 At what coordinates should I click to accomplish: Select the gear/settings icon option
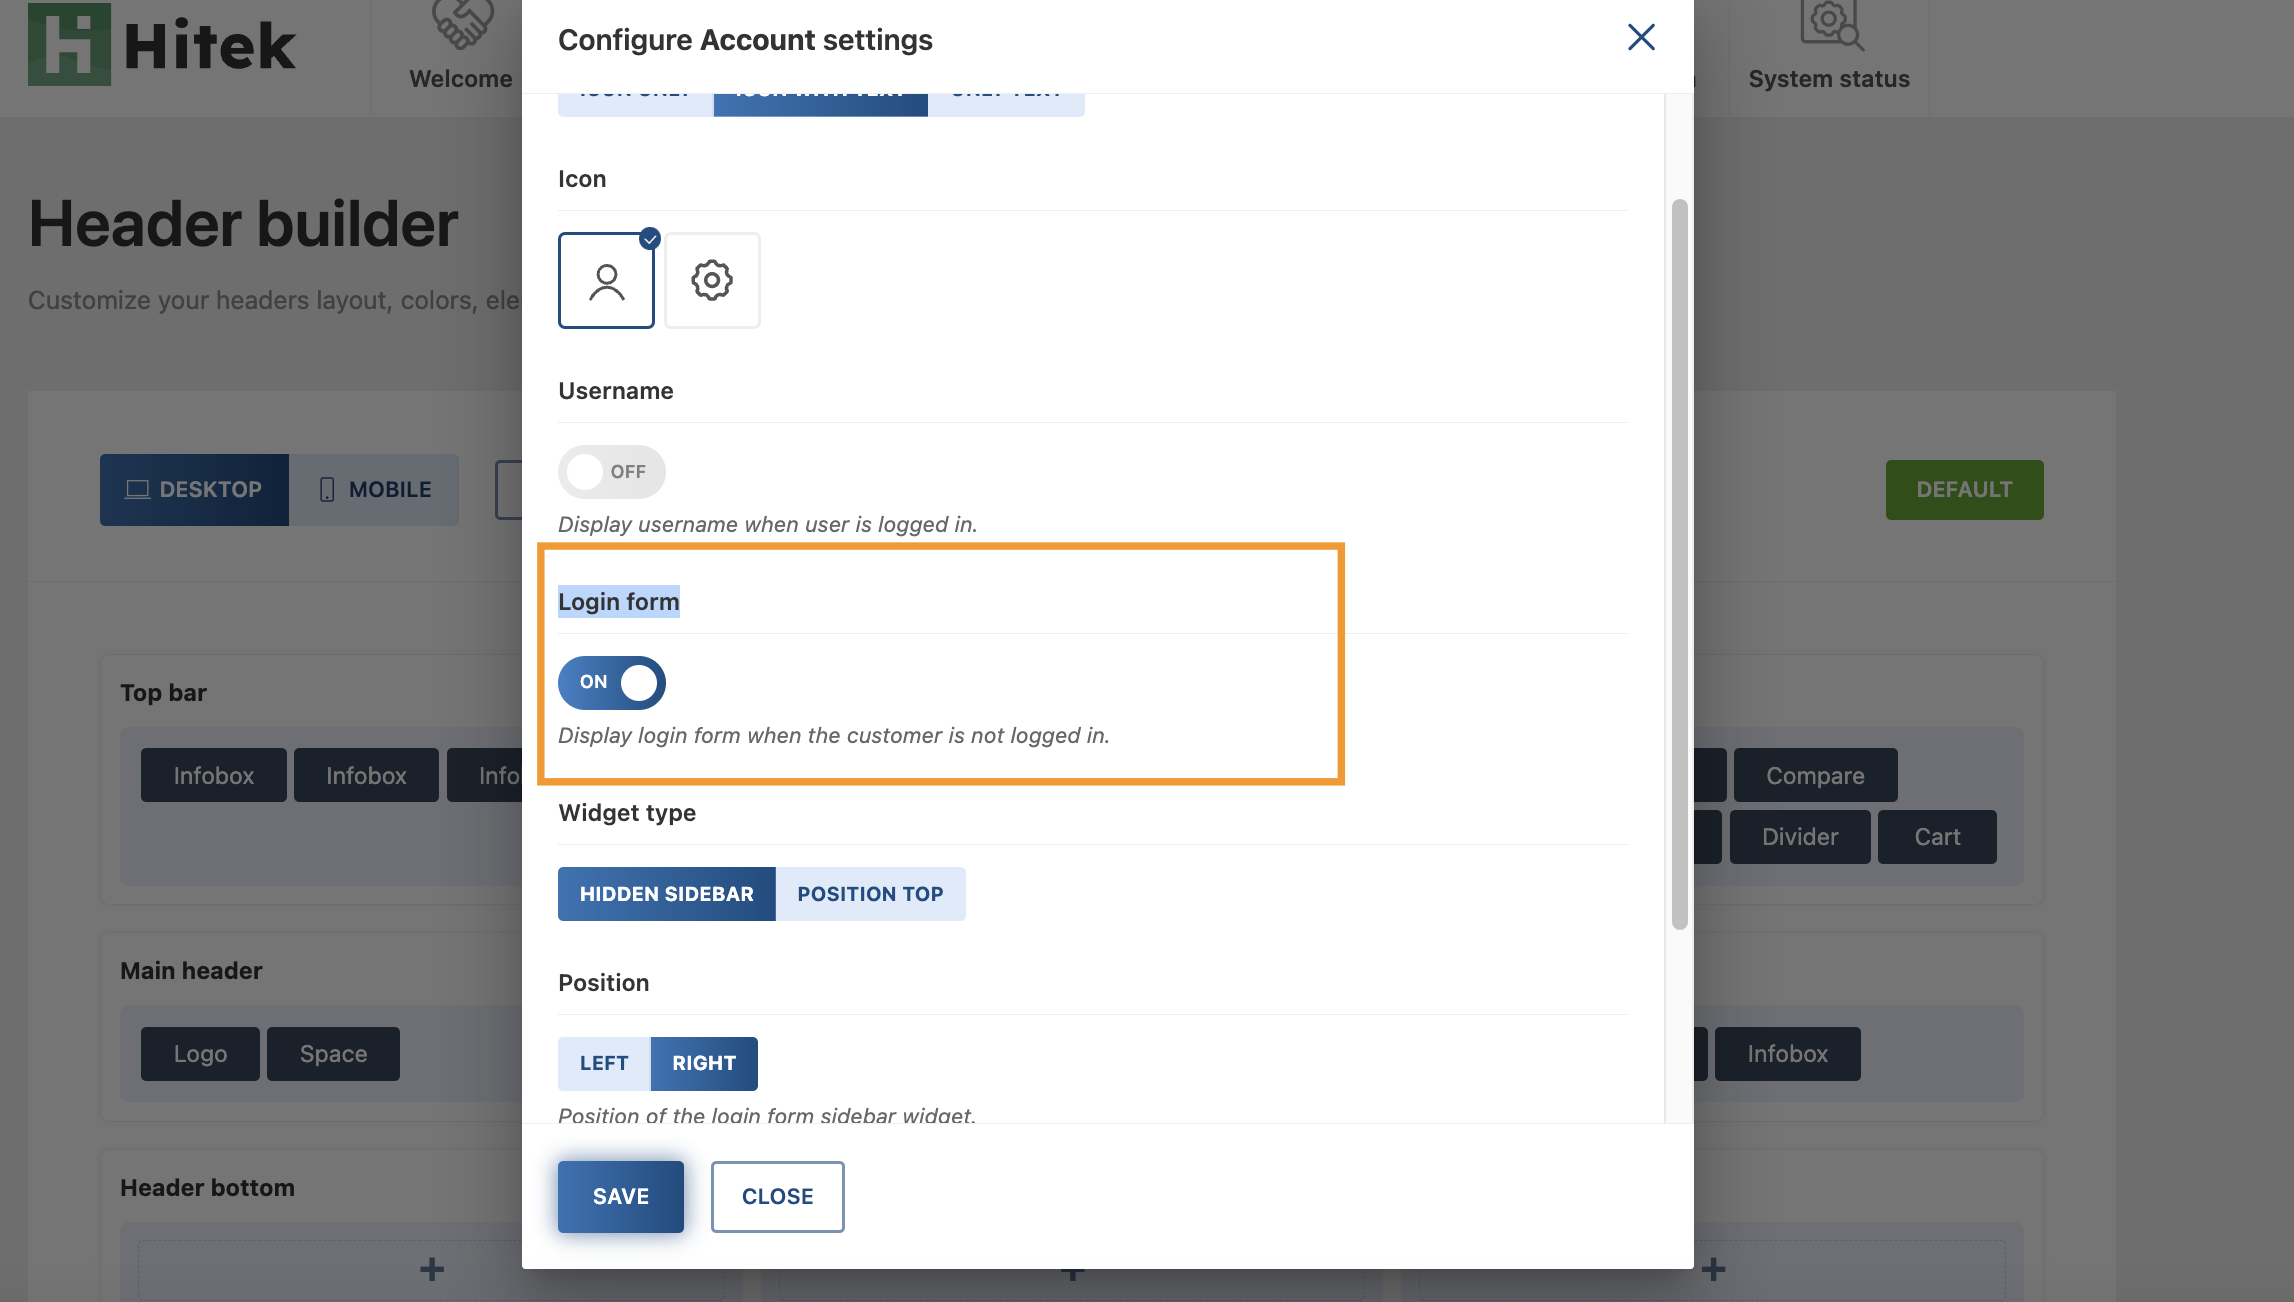pos(712,279)
